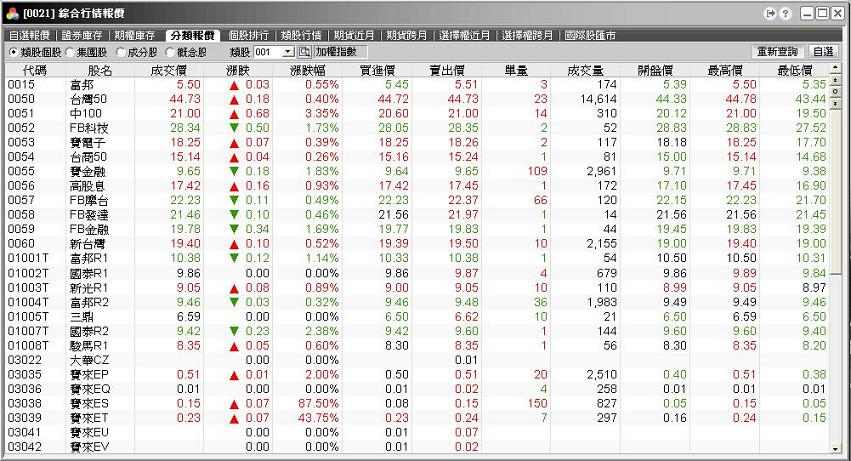Minimize the 綜合行情報價 window
Viewport: 851px width, 461px height.
click(x=806, y=14)
